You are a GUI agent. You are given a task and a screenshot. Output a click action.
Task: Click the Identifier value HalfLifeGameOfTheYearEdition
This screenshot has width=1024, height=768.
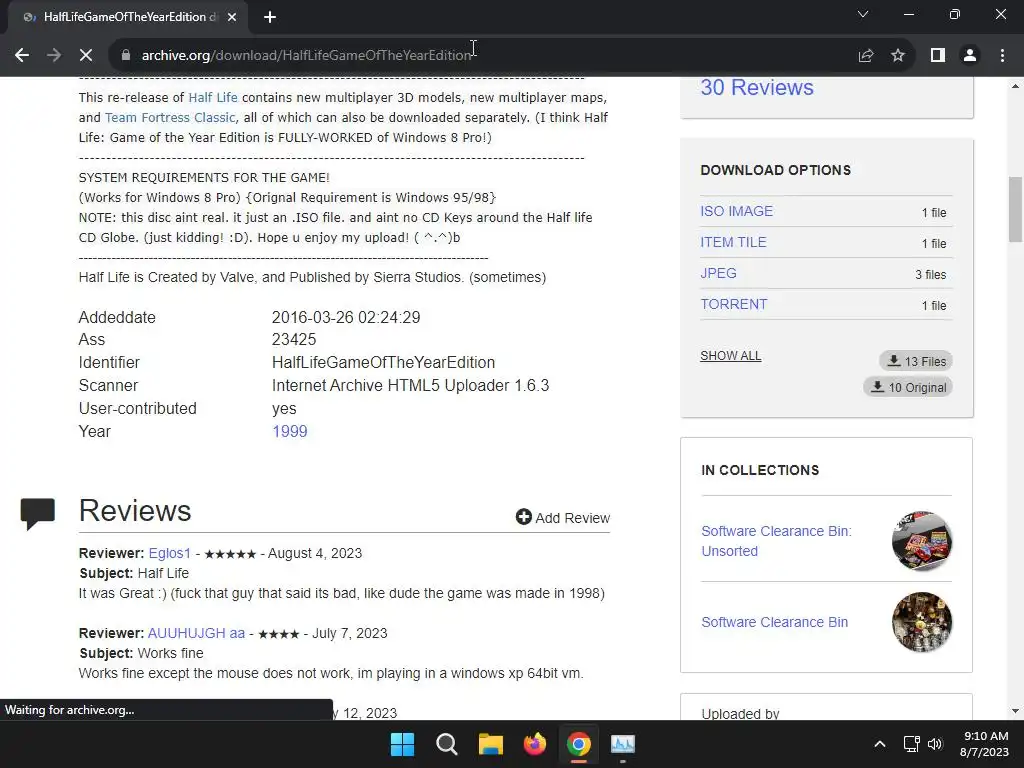click(x=383, y=362)
